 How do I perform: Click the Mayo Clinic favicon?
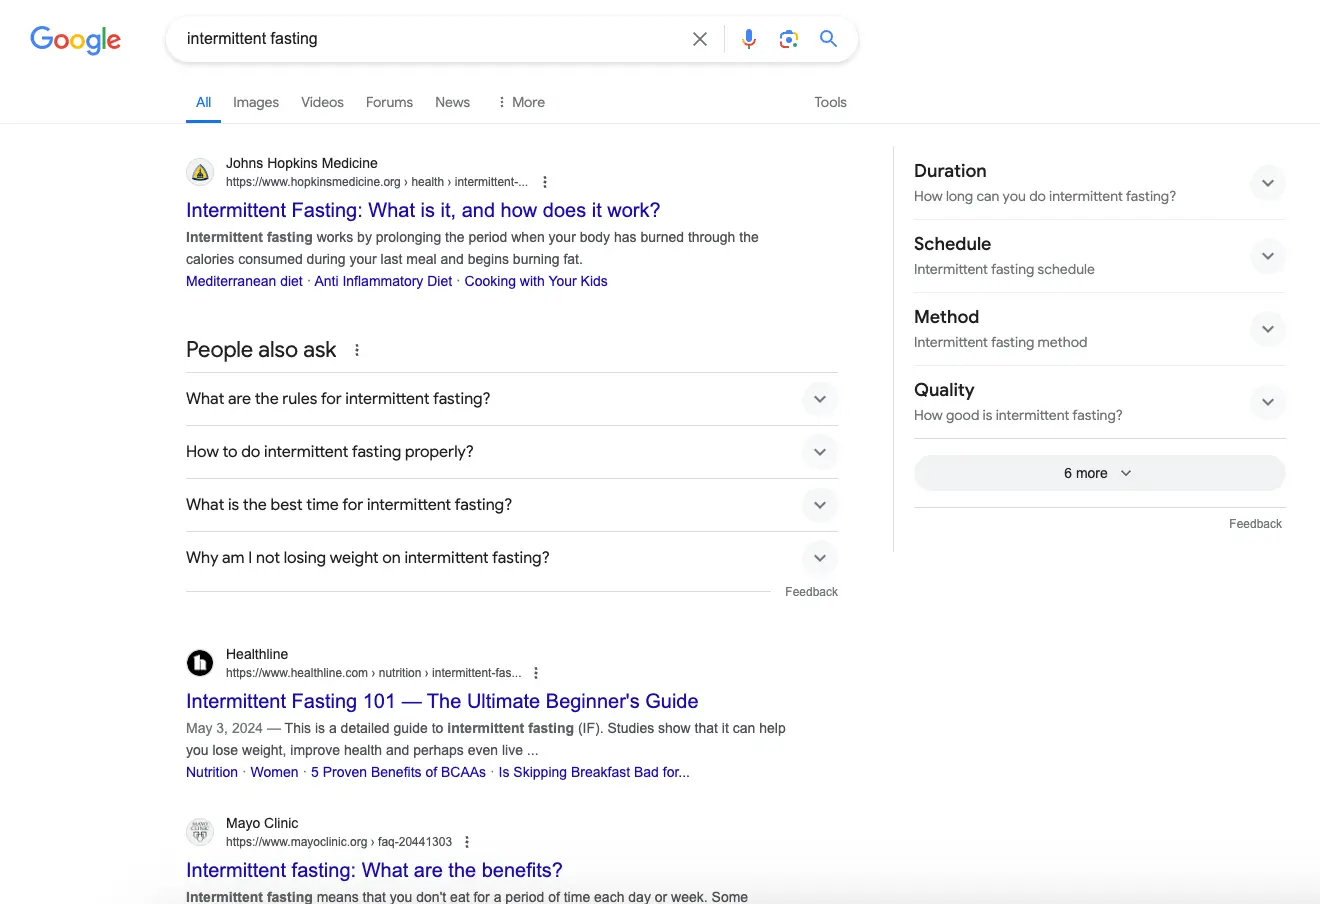click(200, 832)
